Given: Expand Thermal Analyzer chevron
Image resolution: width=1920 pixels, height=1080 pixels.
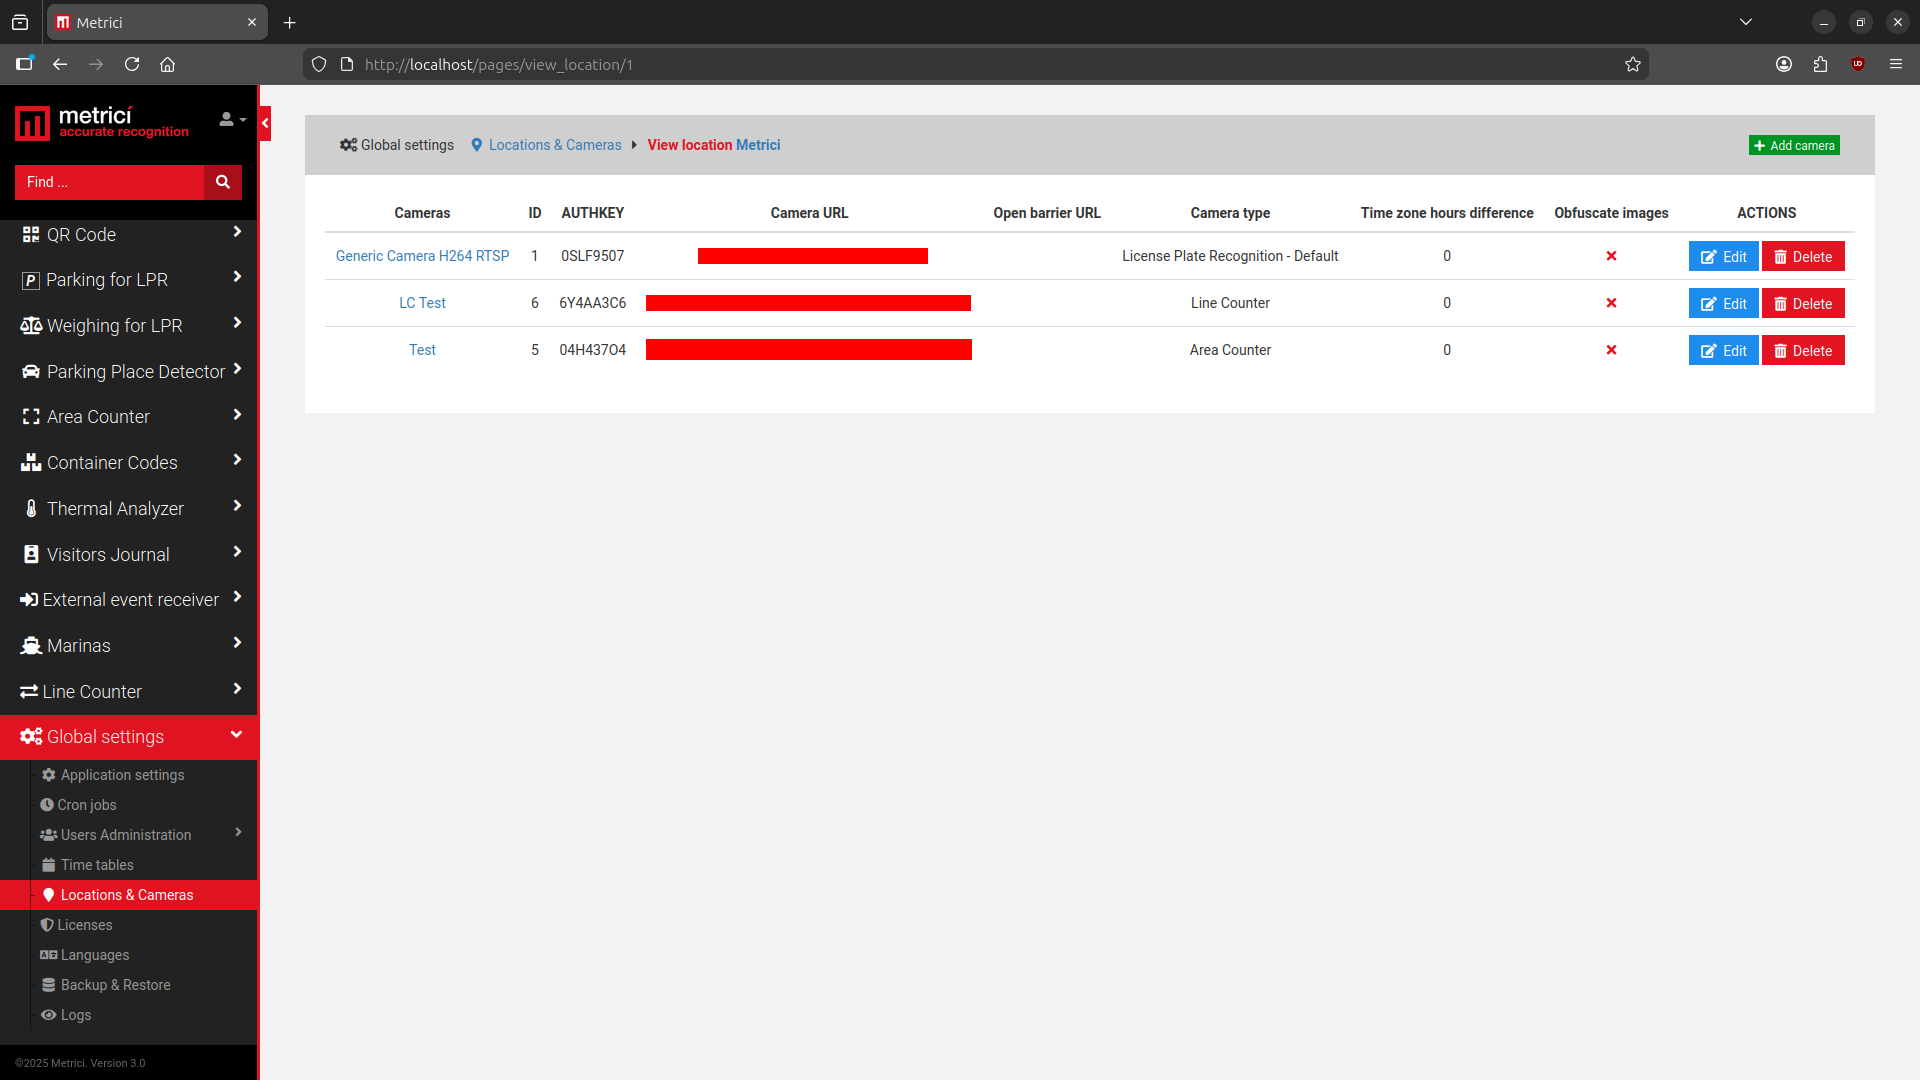Looking at the screenshot, I should pyautogui.click(x=237, y=506).
